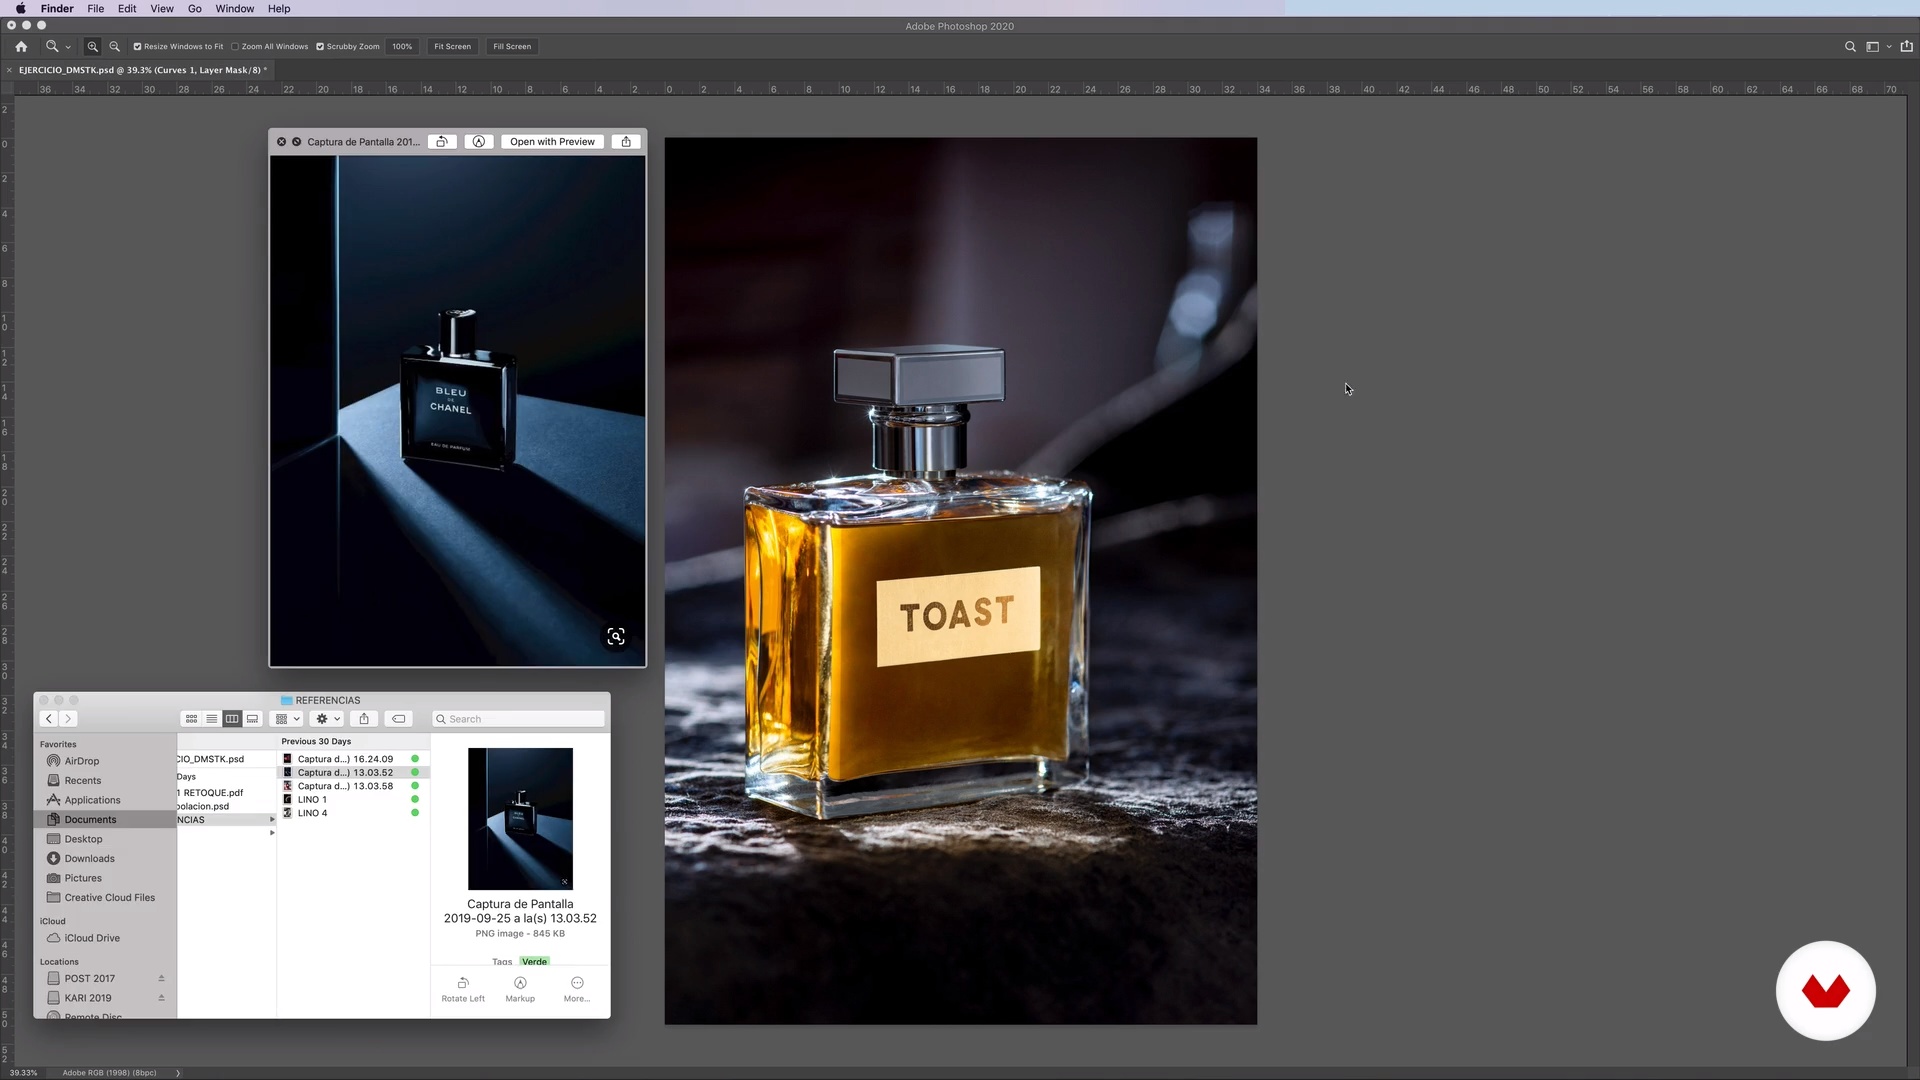
Task: Click Open with Preview button
Action: coord(552,142)
